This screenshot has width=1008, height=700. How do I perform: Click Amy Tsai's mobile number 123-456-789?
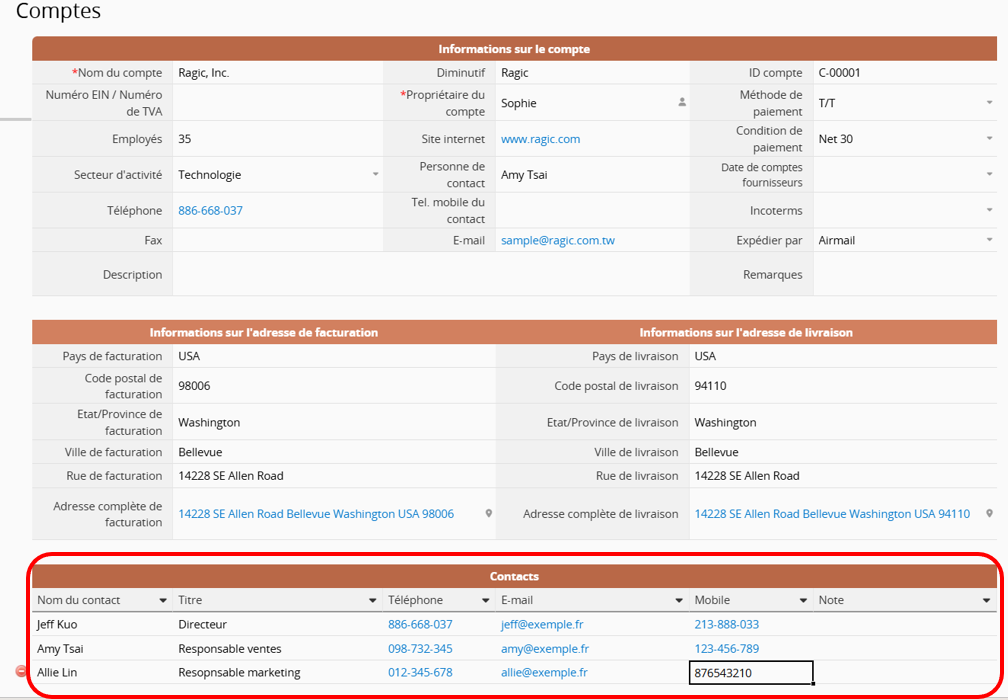[x=726, y=649]
